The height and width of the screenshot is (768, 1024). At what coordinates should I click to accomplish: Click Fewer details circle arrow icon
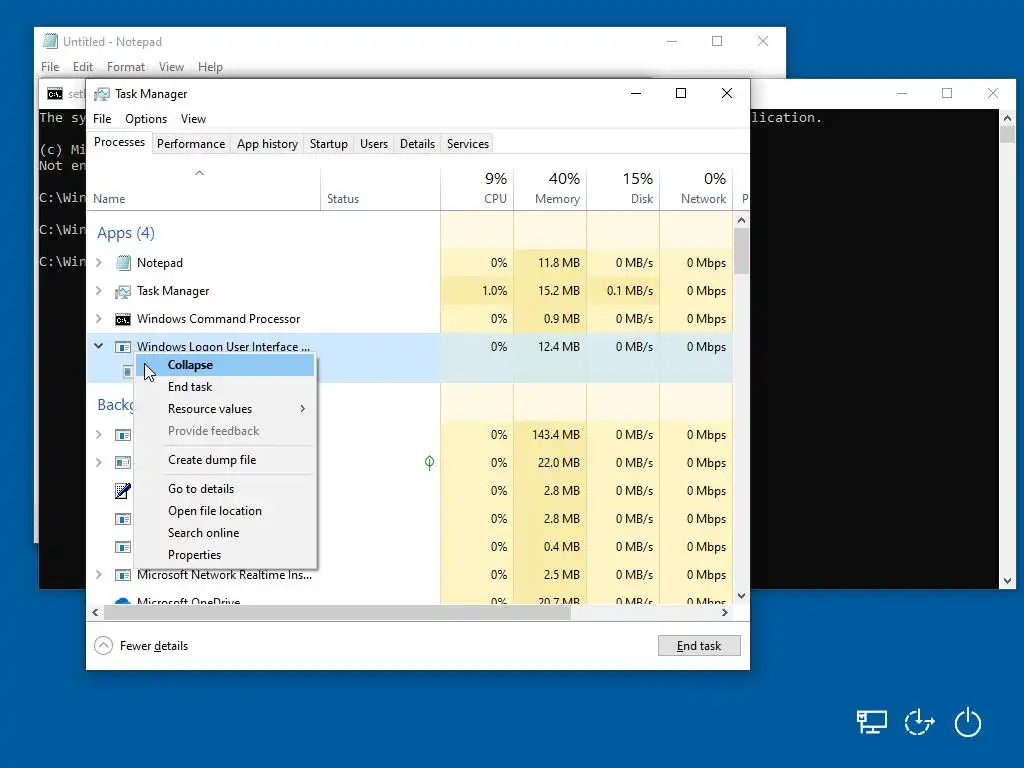[x=103, y=646]
